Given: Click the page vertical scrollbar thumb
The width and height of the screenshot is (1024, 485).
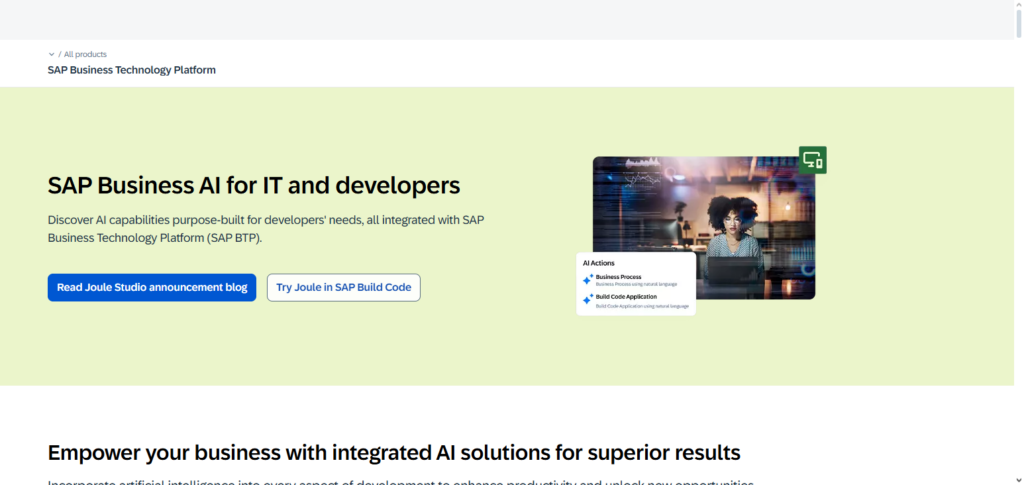Looking at the screenshot, I should [1019, 23].
